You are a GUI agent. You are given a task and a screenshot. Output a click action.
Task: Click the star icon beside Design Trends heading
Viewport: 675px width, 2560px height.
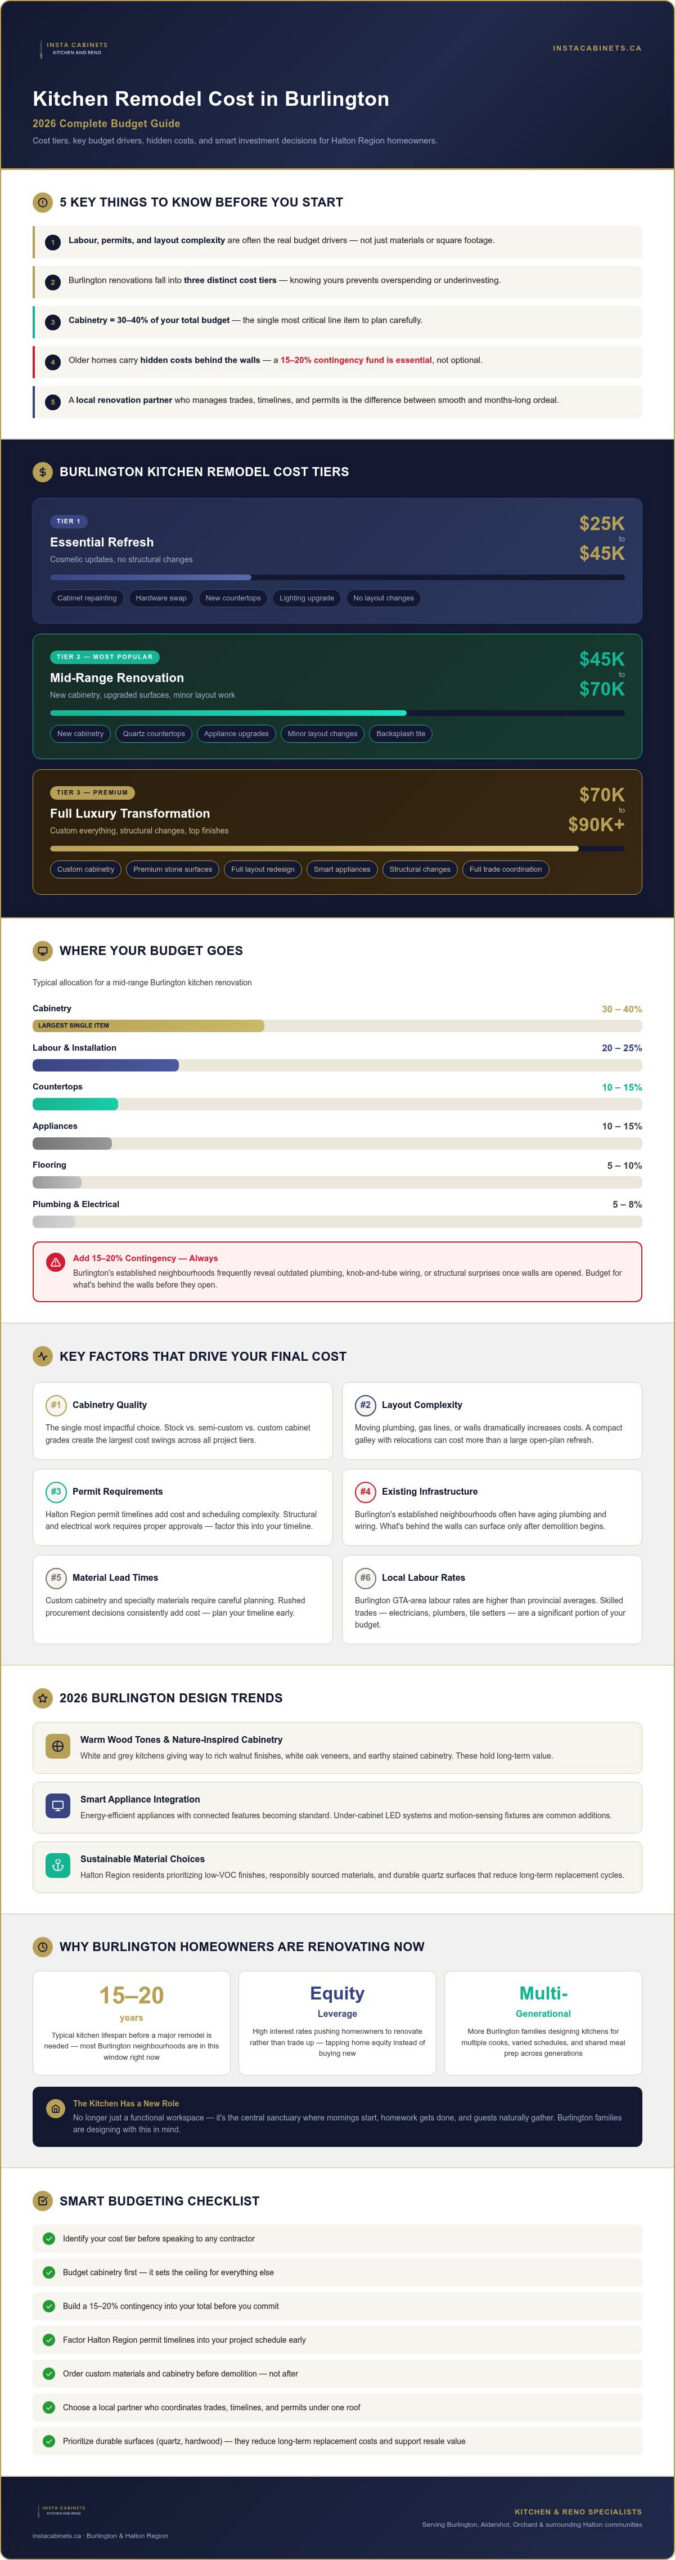click(42, 1698)
